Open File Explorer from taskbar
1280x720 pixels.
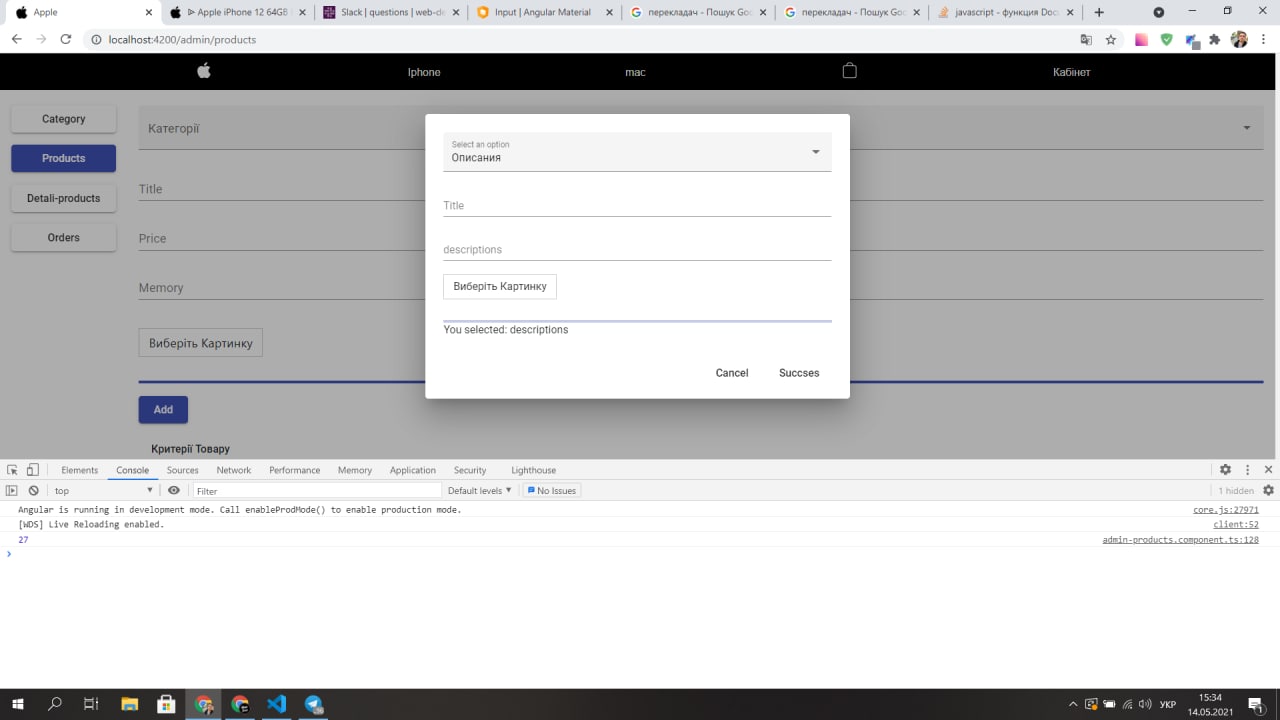point(129,704)
